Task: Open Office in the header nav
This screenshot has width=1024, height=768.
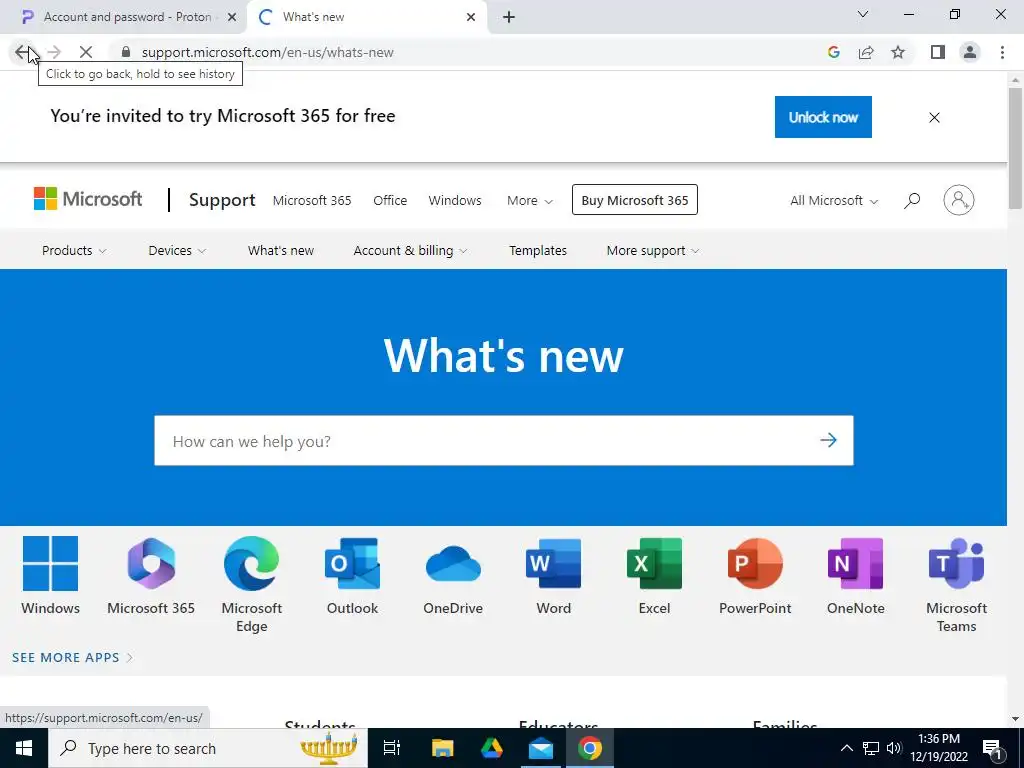Action: point(390,200)
